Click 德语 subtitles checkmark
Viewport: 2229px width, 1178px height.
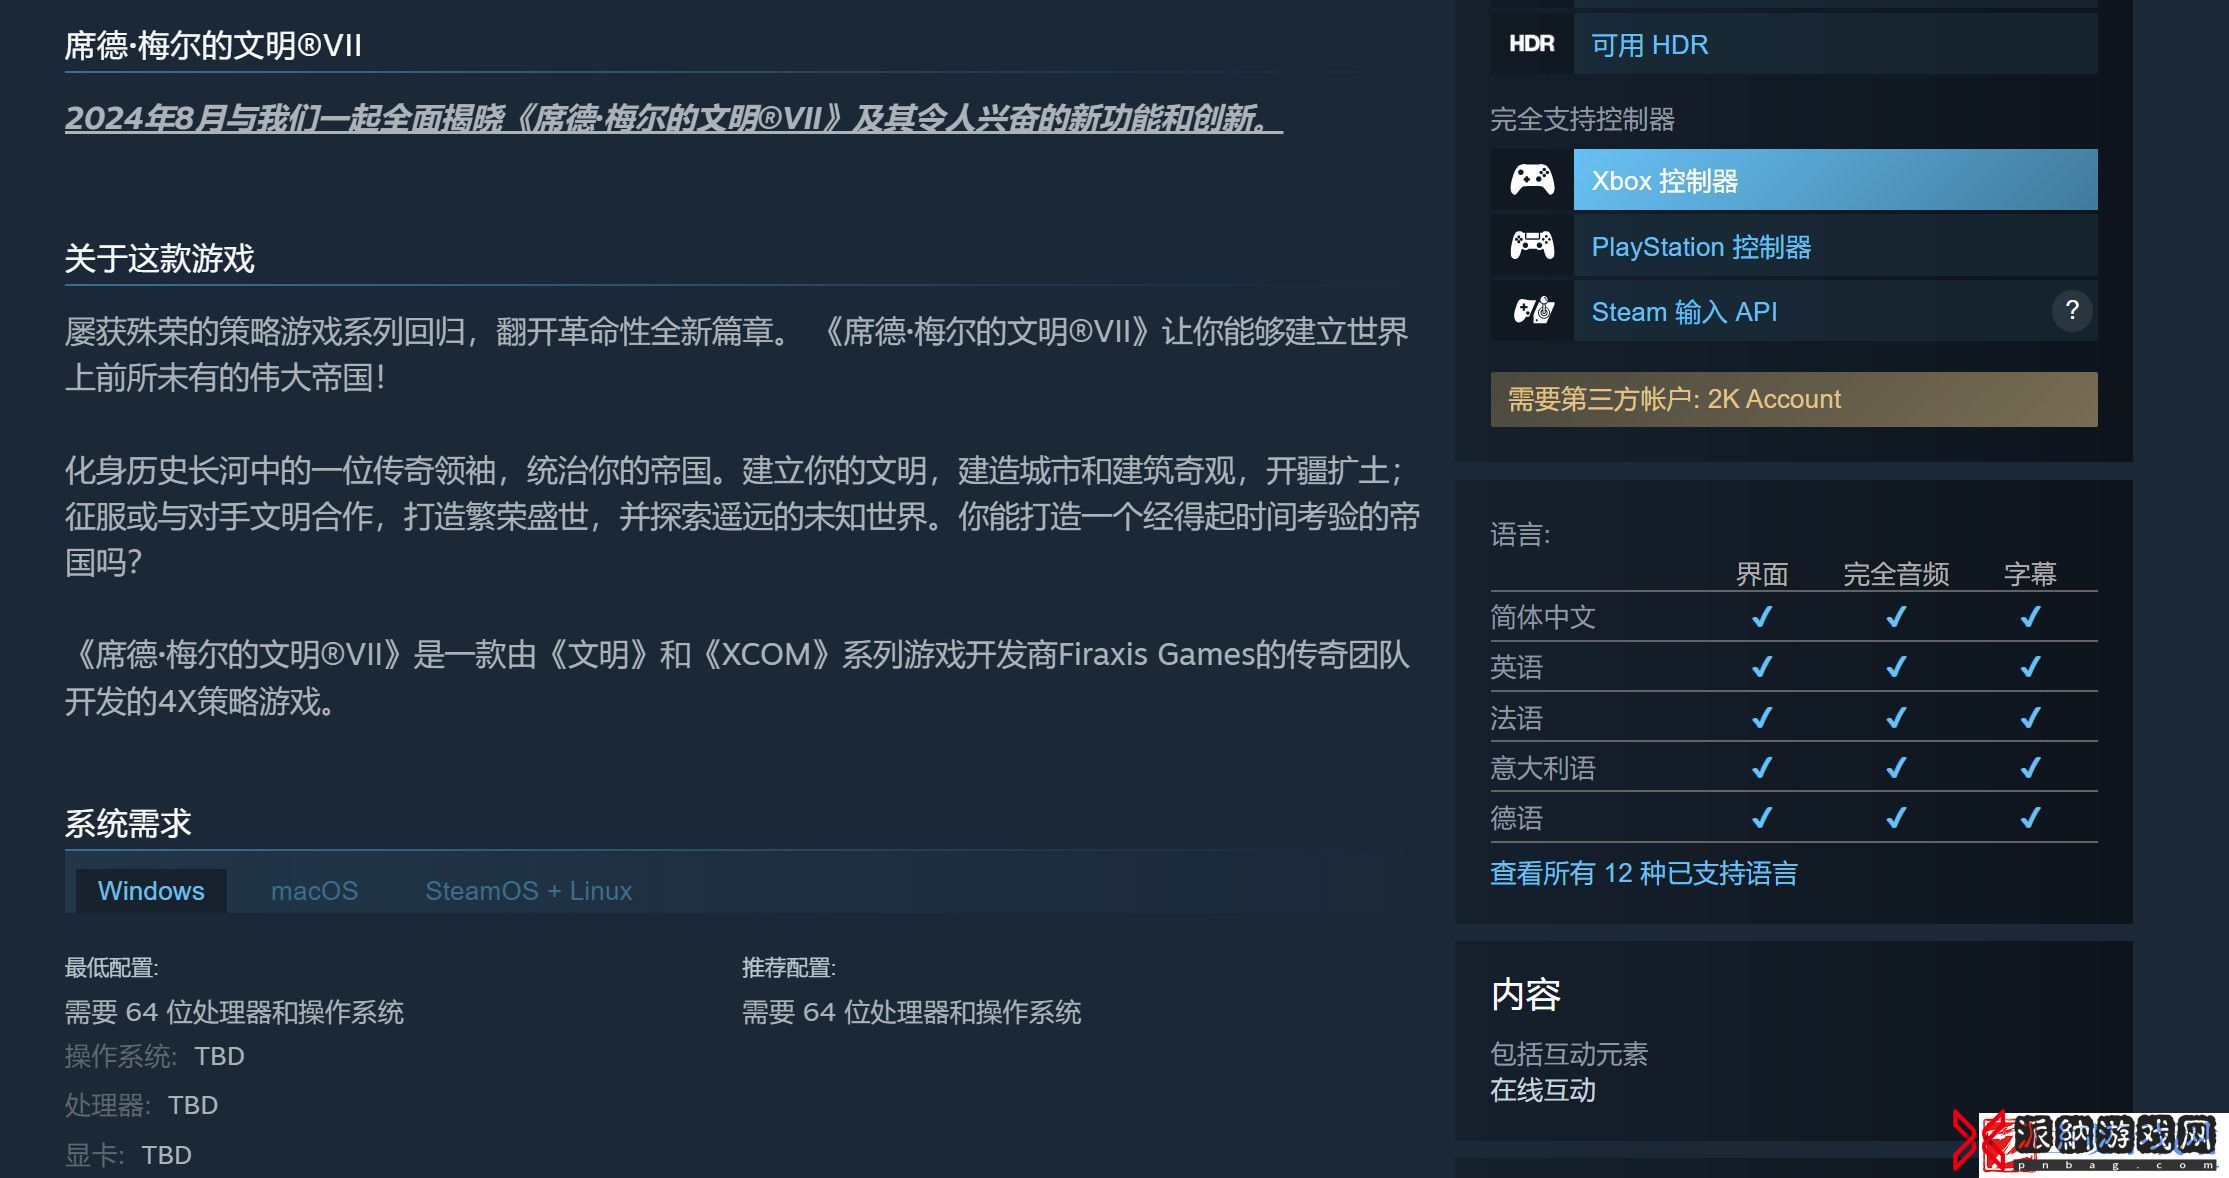pos(2030,818)
